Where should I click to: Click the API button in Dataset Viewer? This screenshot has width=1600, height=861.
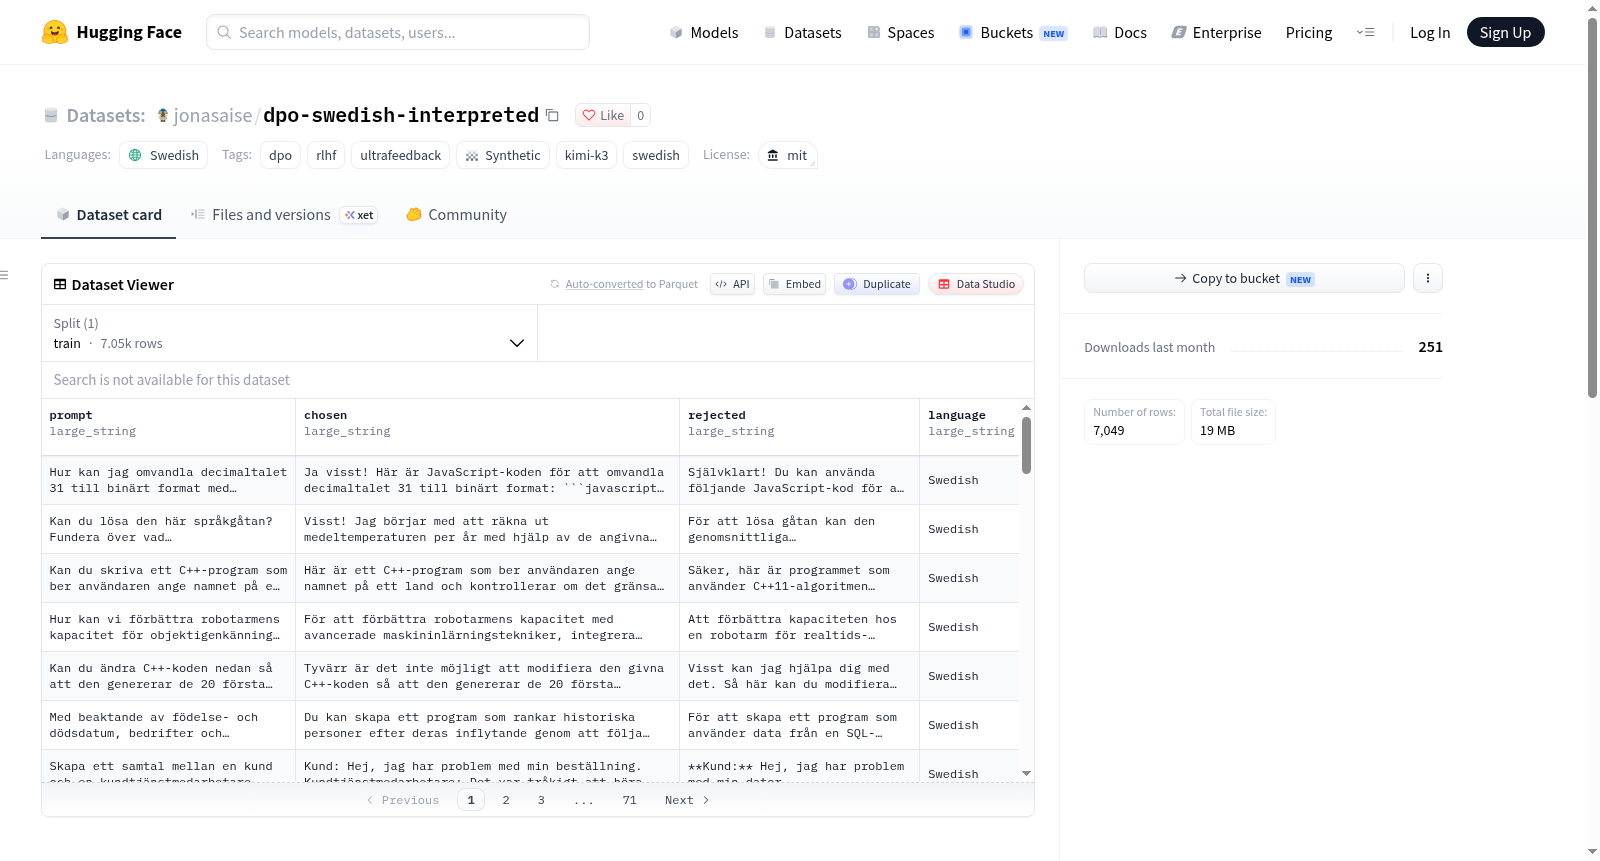point(732,284)
